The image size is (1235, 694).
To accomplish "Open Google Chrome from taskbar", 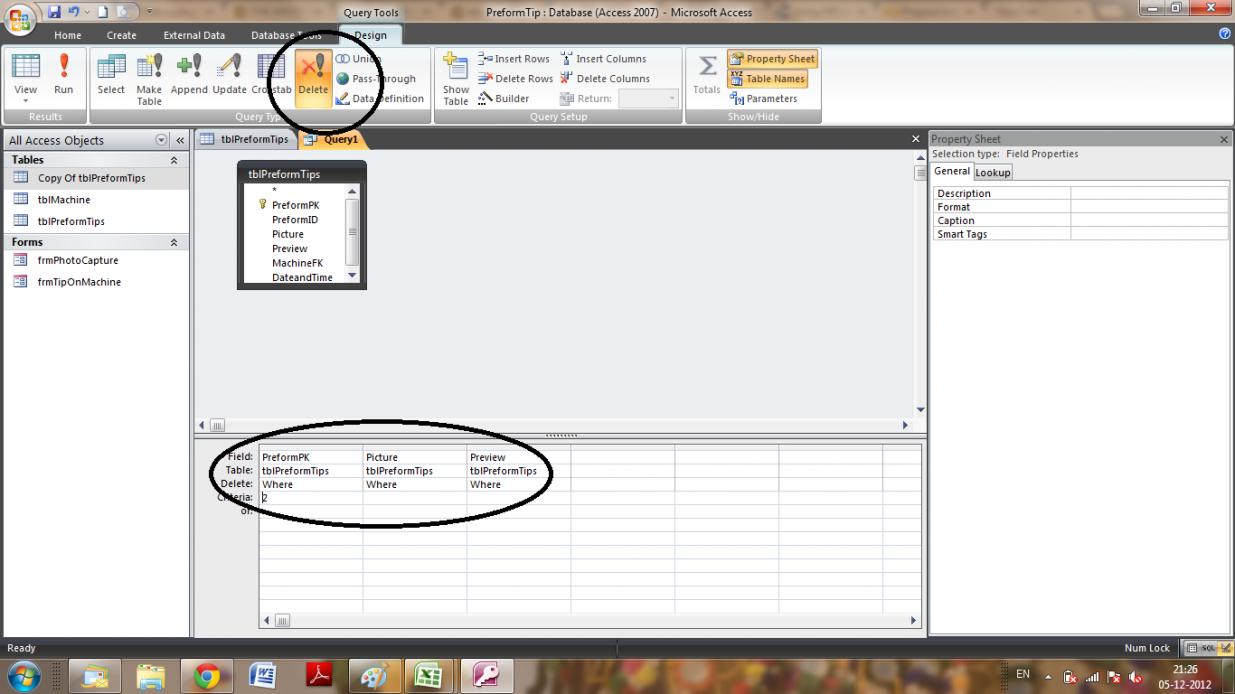I will point(207,677).
